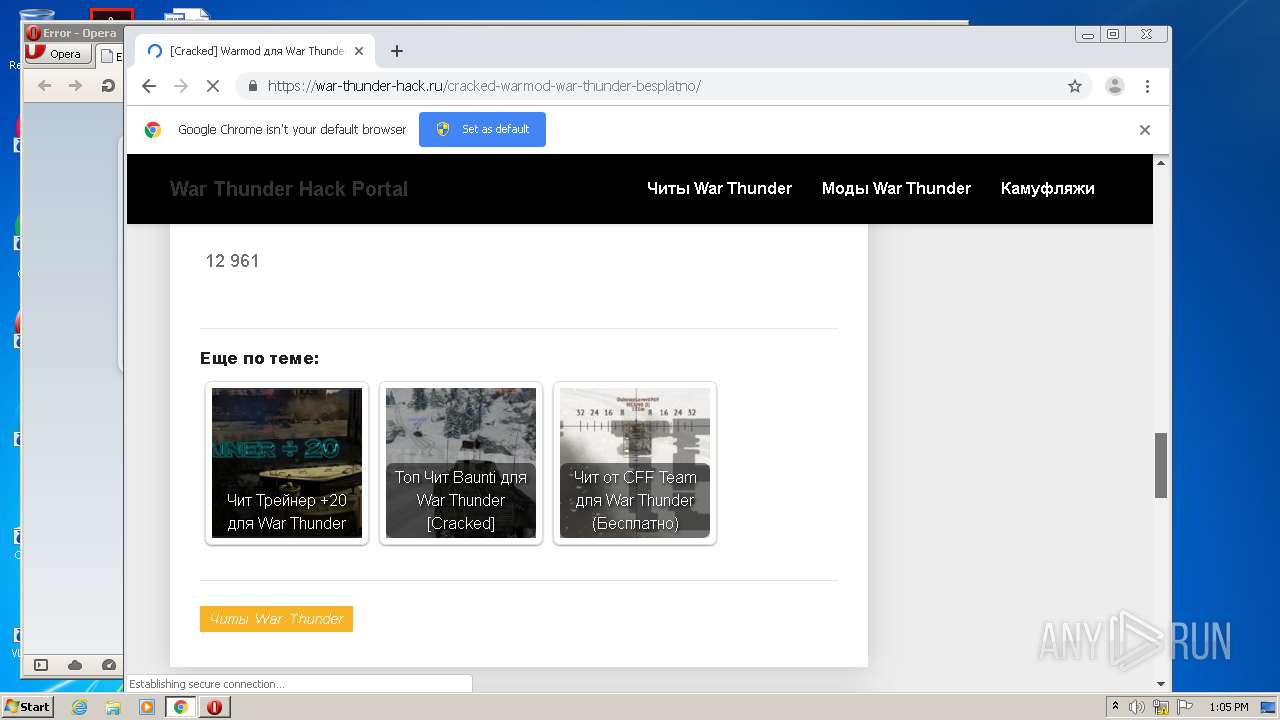Open Chrome's three-dot menu
Screen dimensions: 1280x720
1147,86
